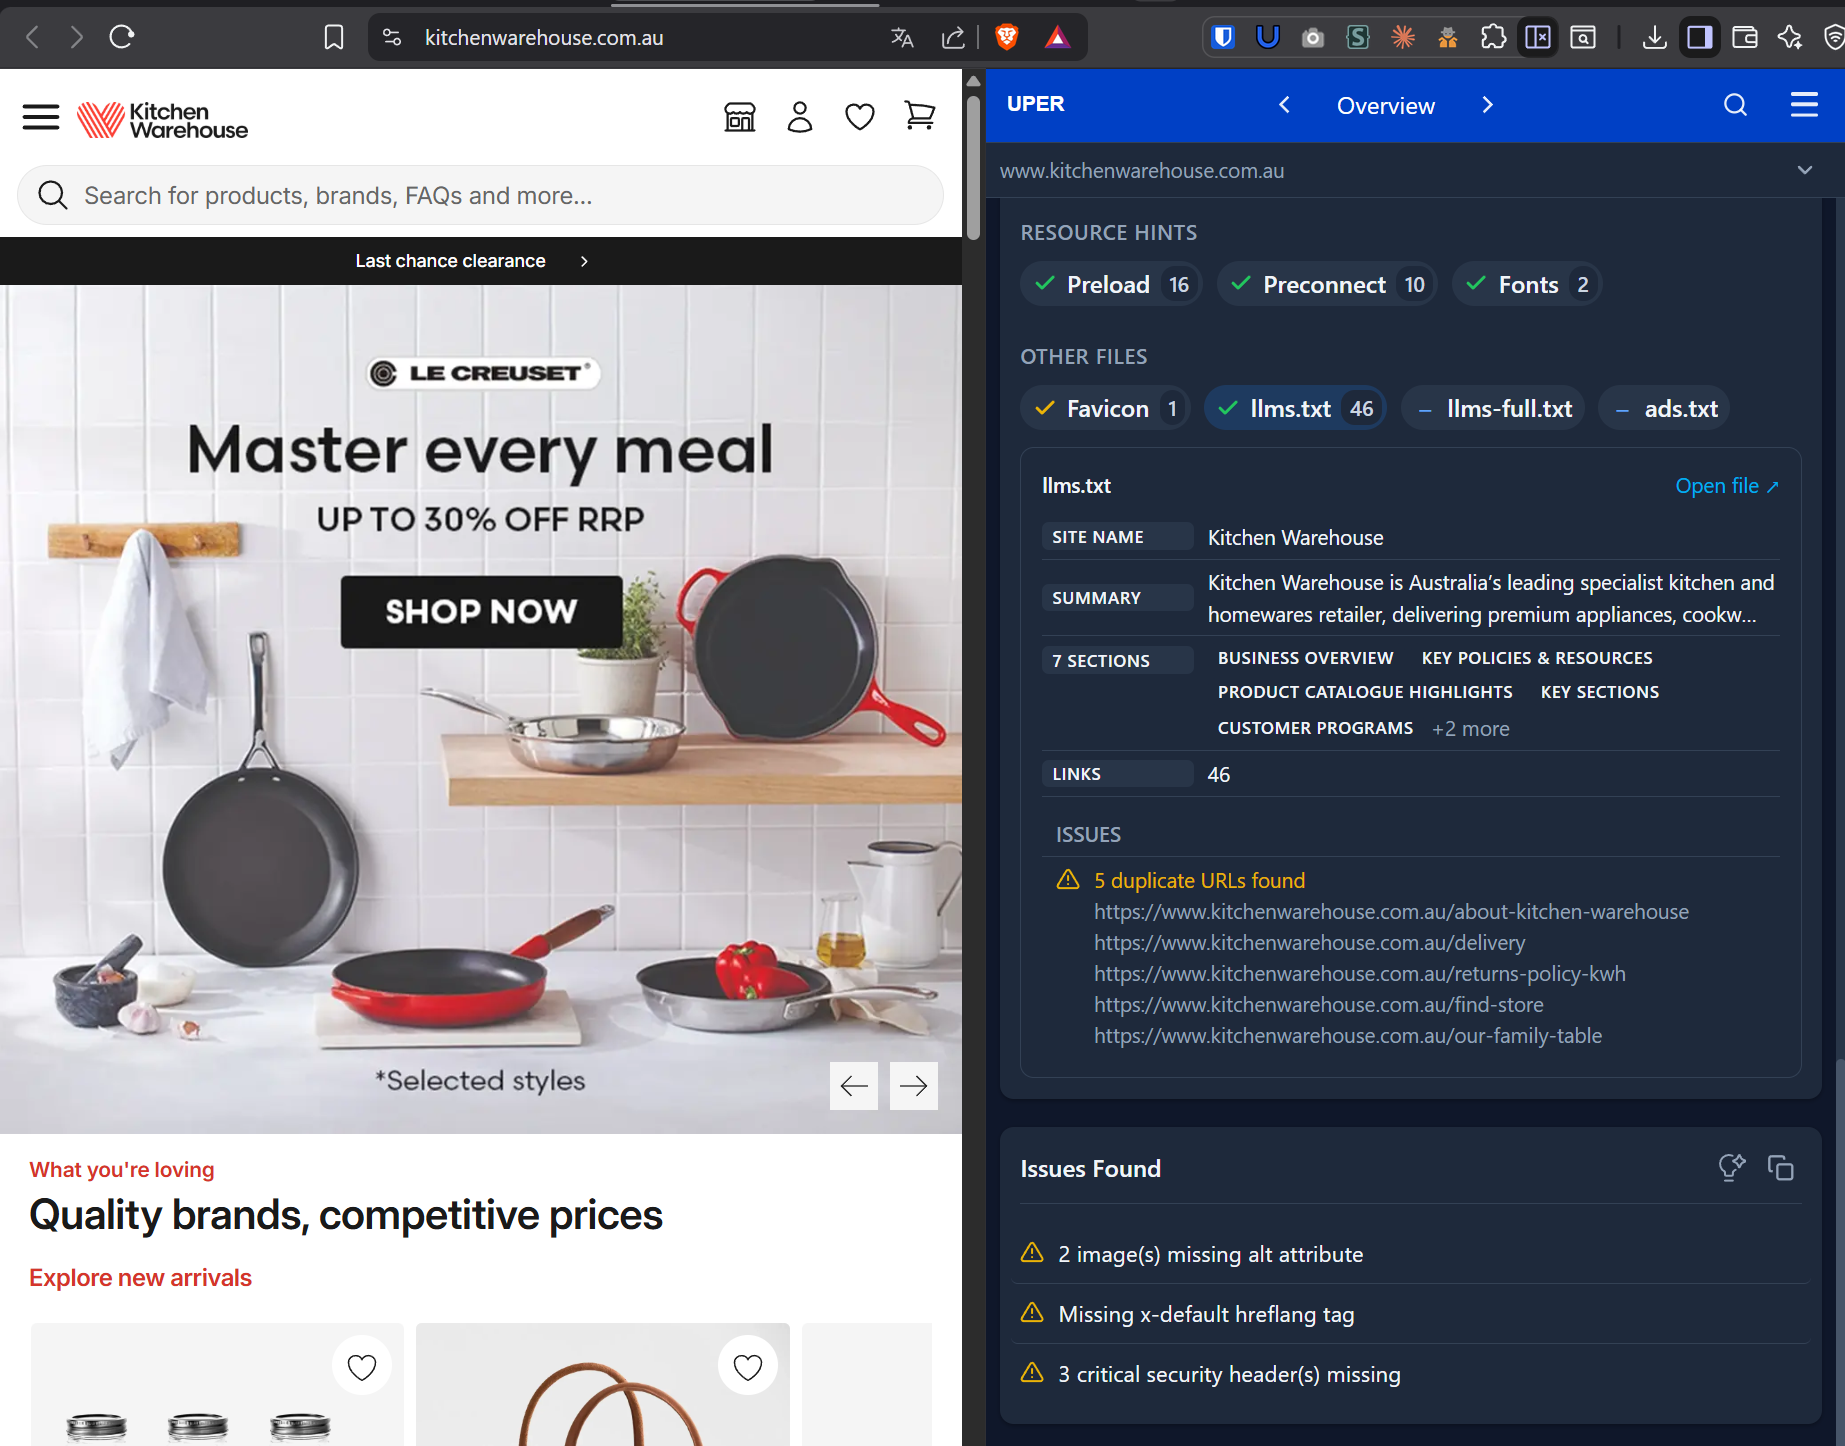Select the Preconnect status chip
Screen dimensions: 1845x1446
click(1327, 284)
